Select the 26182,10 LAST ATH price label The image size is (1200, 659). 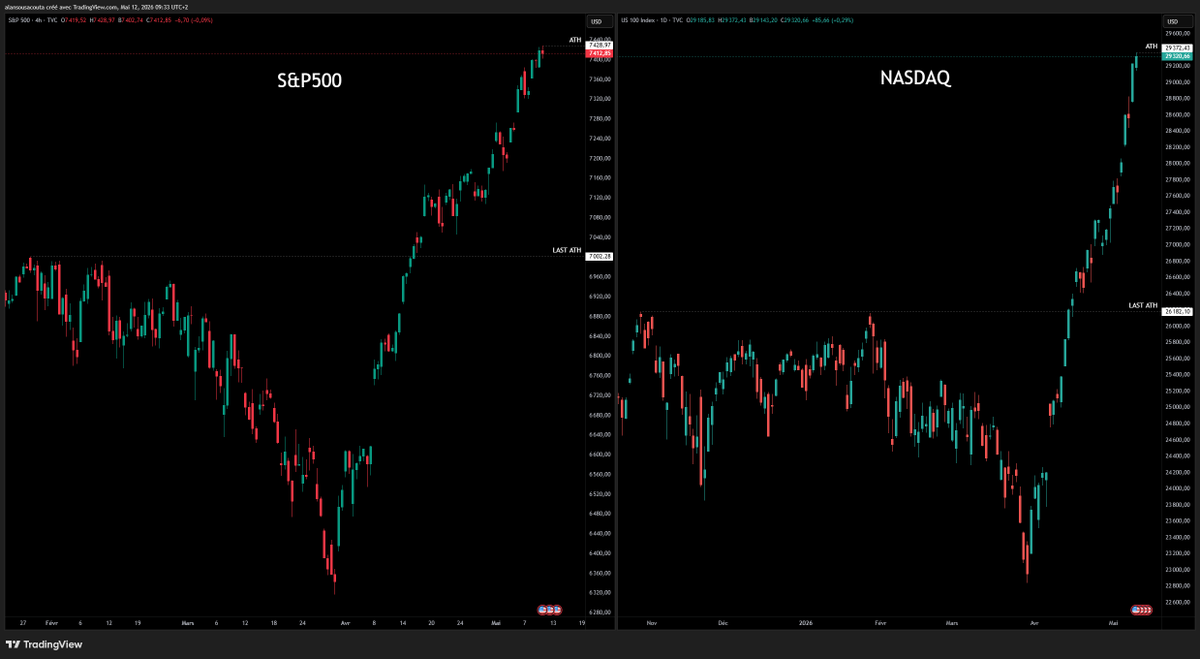tap(1176, 312)
